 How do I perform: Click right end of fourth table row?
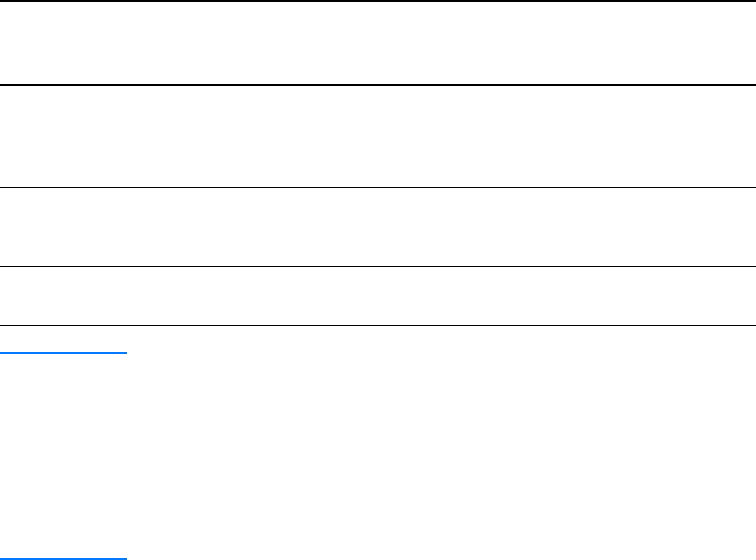point(740,296)
